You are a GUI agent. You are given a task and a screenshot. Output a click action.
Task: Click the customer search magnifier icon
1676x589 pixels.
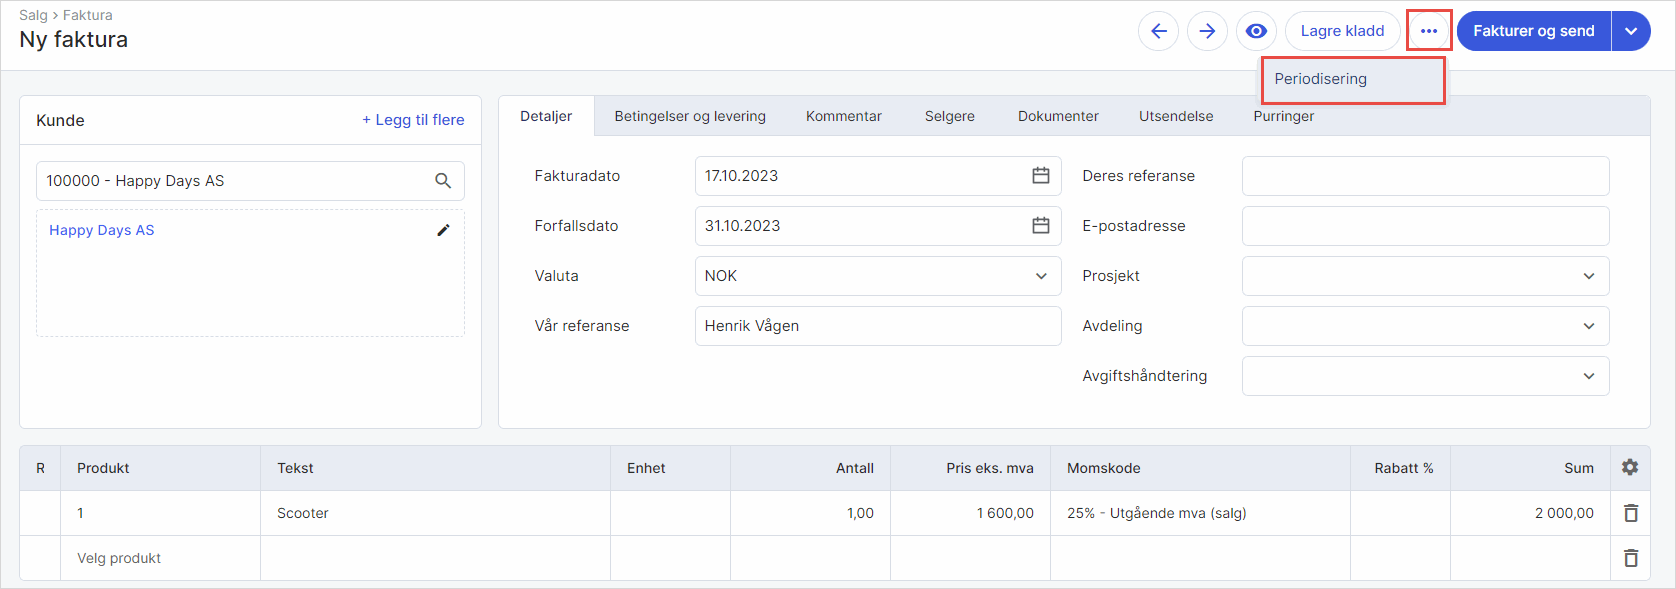[443, 181]
